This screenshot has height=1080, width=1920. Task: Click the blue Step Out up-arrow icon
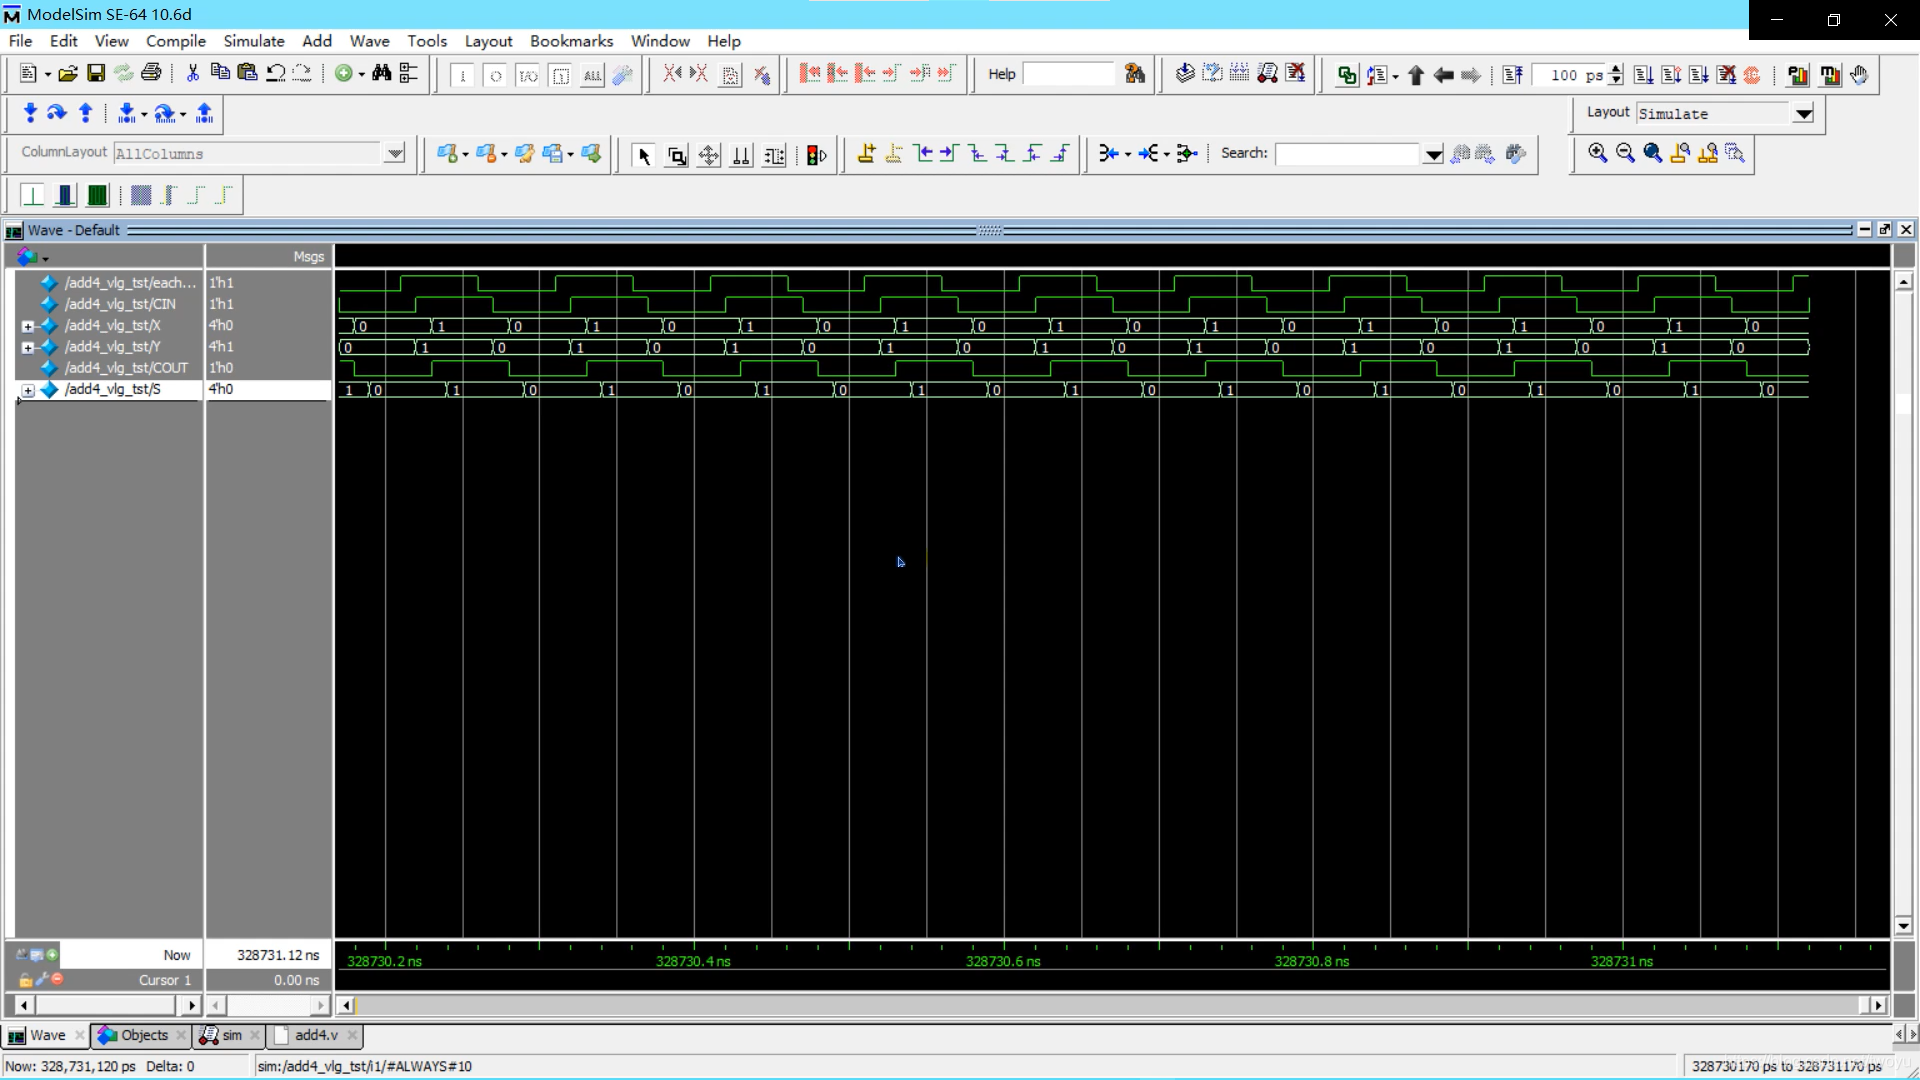(x=86, y=113)
